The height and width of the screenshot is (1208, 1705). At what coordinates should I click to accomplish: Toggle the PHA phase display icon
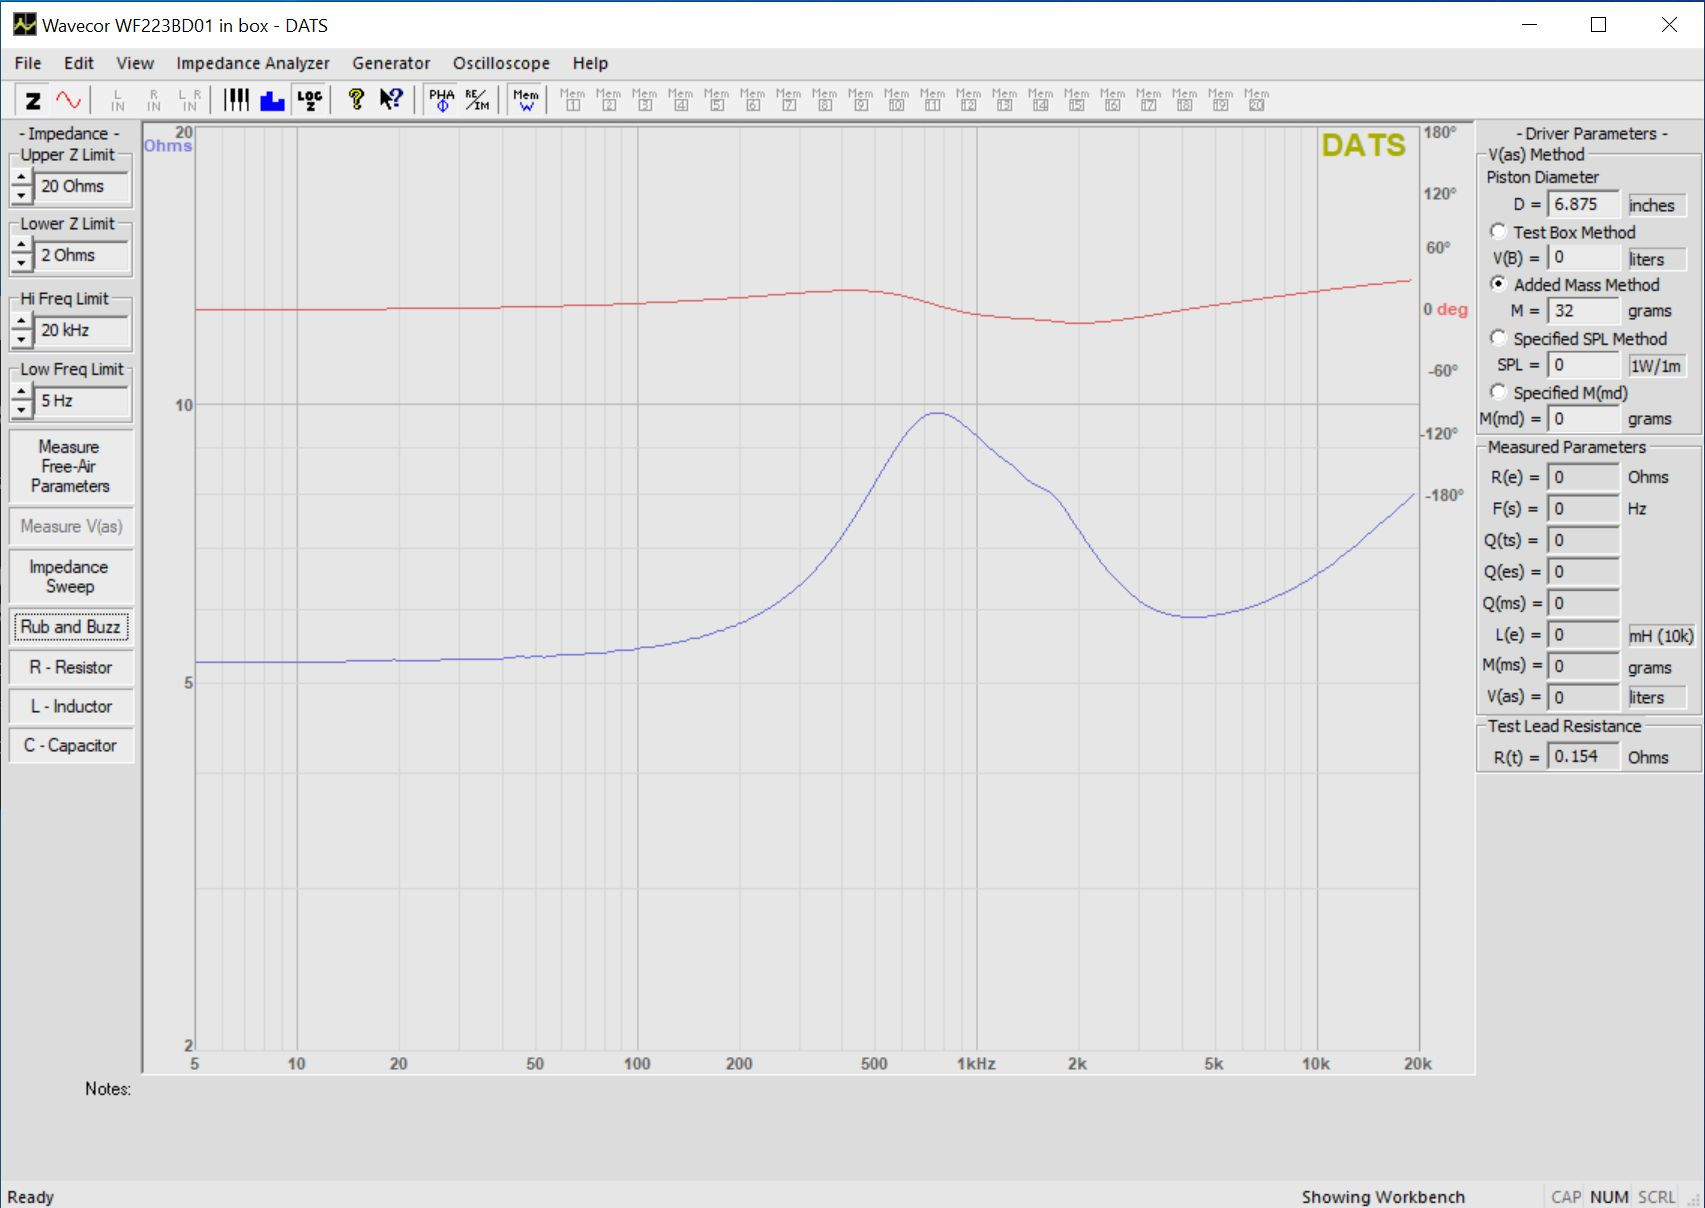point(442,100)
